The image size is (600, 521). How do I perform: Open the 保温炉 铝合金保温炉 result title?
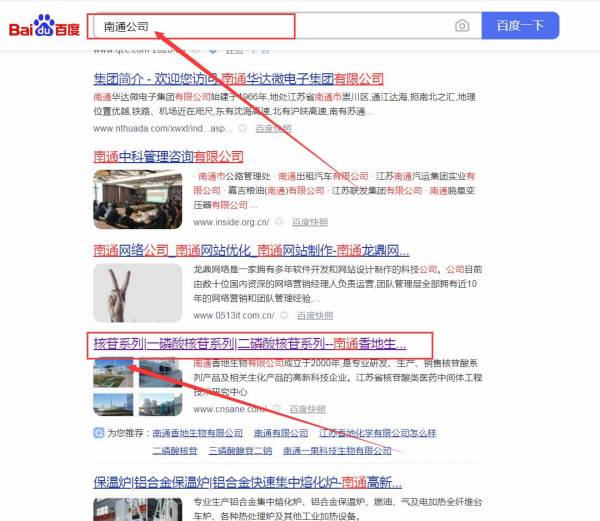tap(250, 481)
